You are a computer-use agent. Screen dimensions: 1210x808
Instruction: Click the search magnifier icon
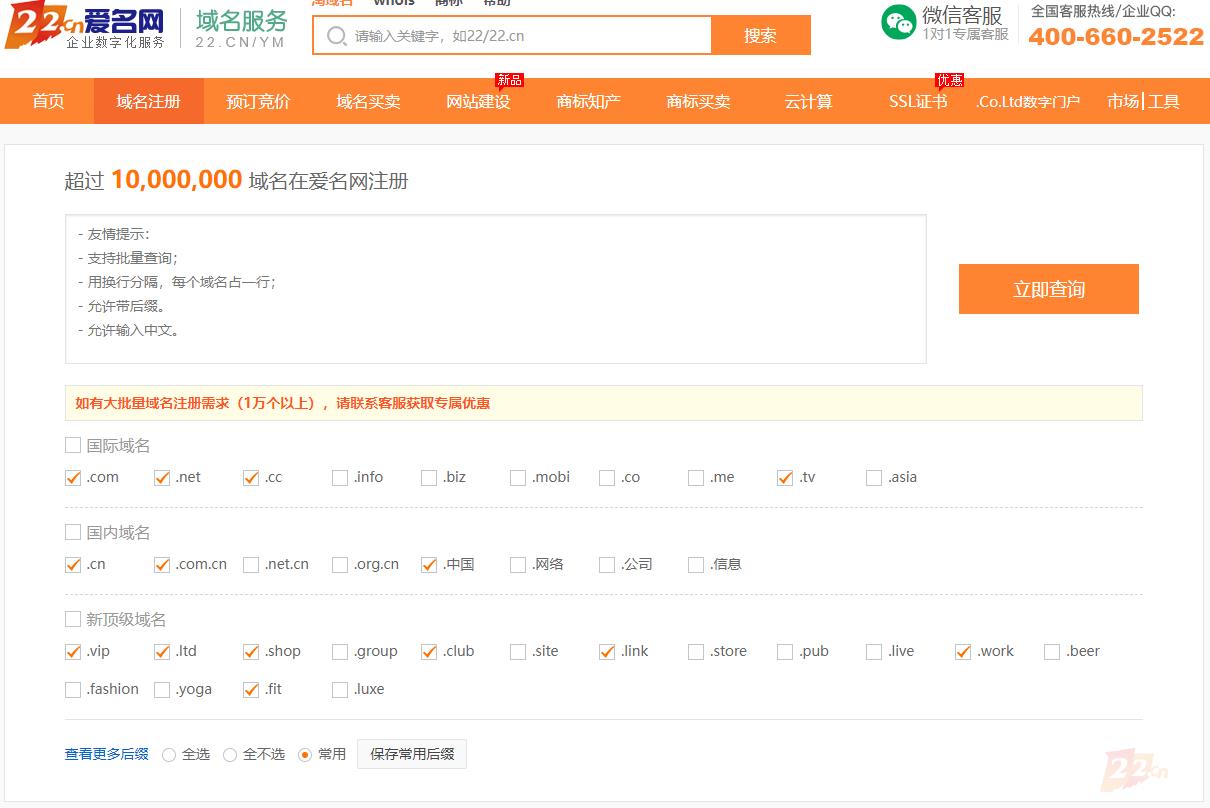click(337, 36)
